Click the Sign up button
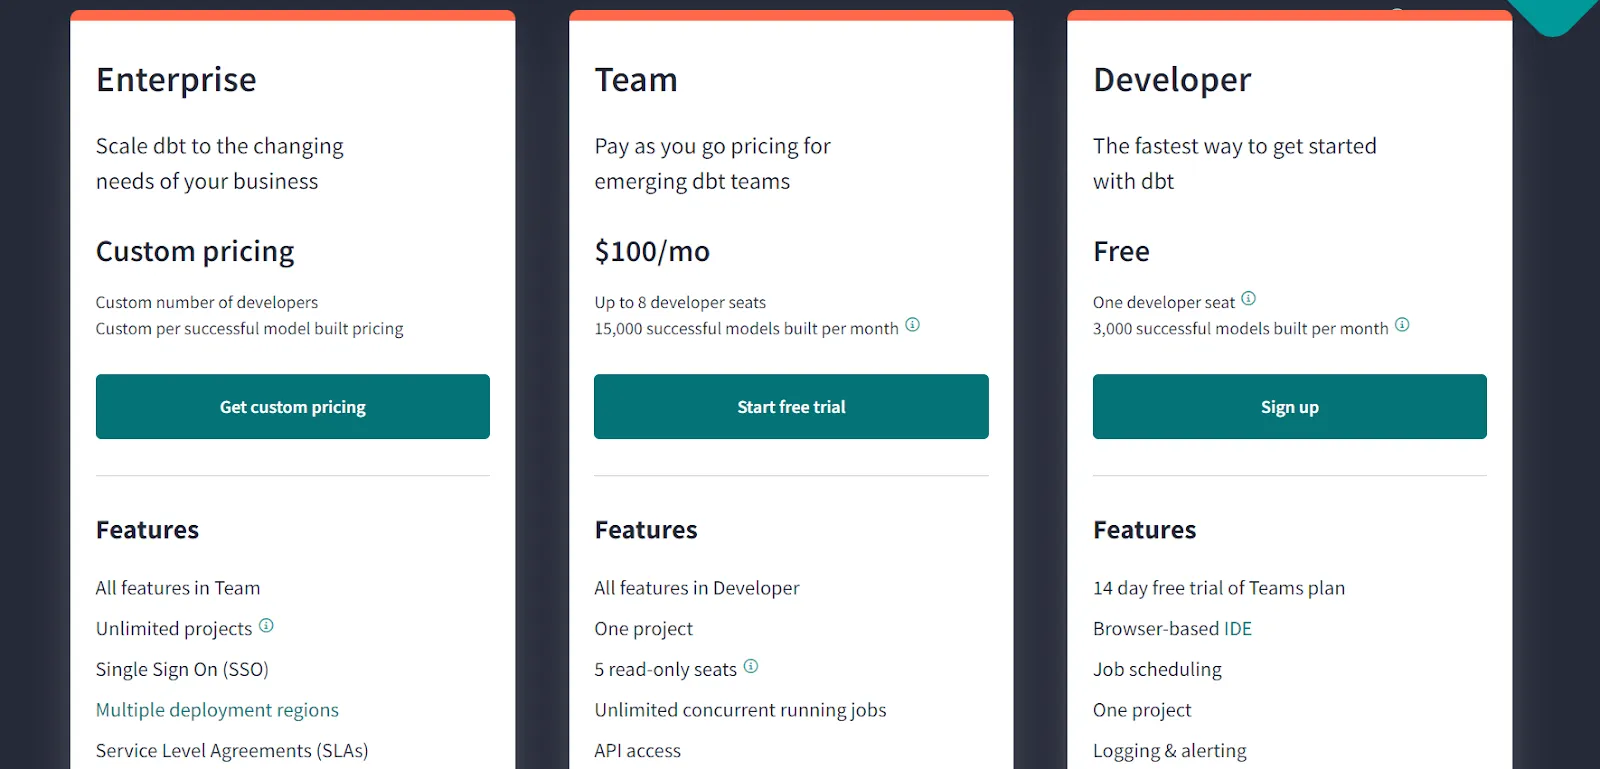The image size is (1600, 769). pos(1290,407)
